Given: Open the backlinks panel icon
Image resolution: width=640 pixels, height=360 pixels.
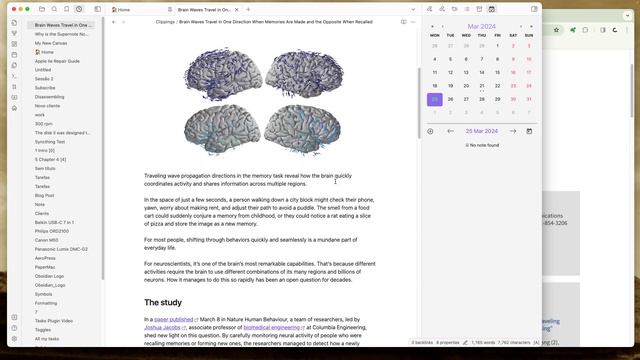Looking at the screenshot, I should (429, 9).
